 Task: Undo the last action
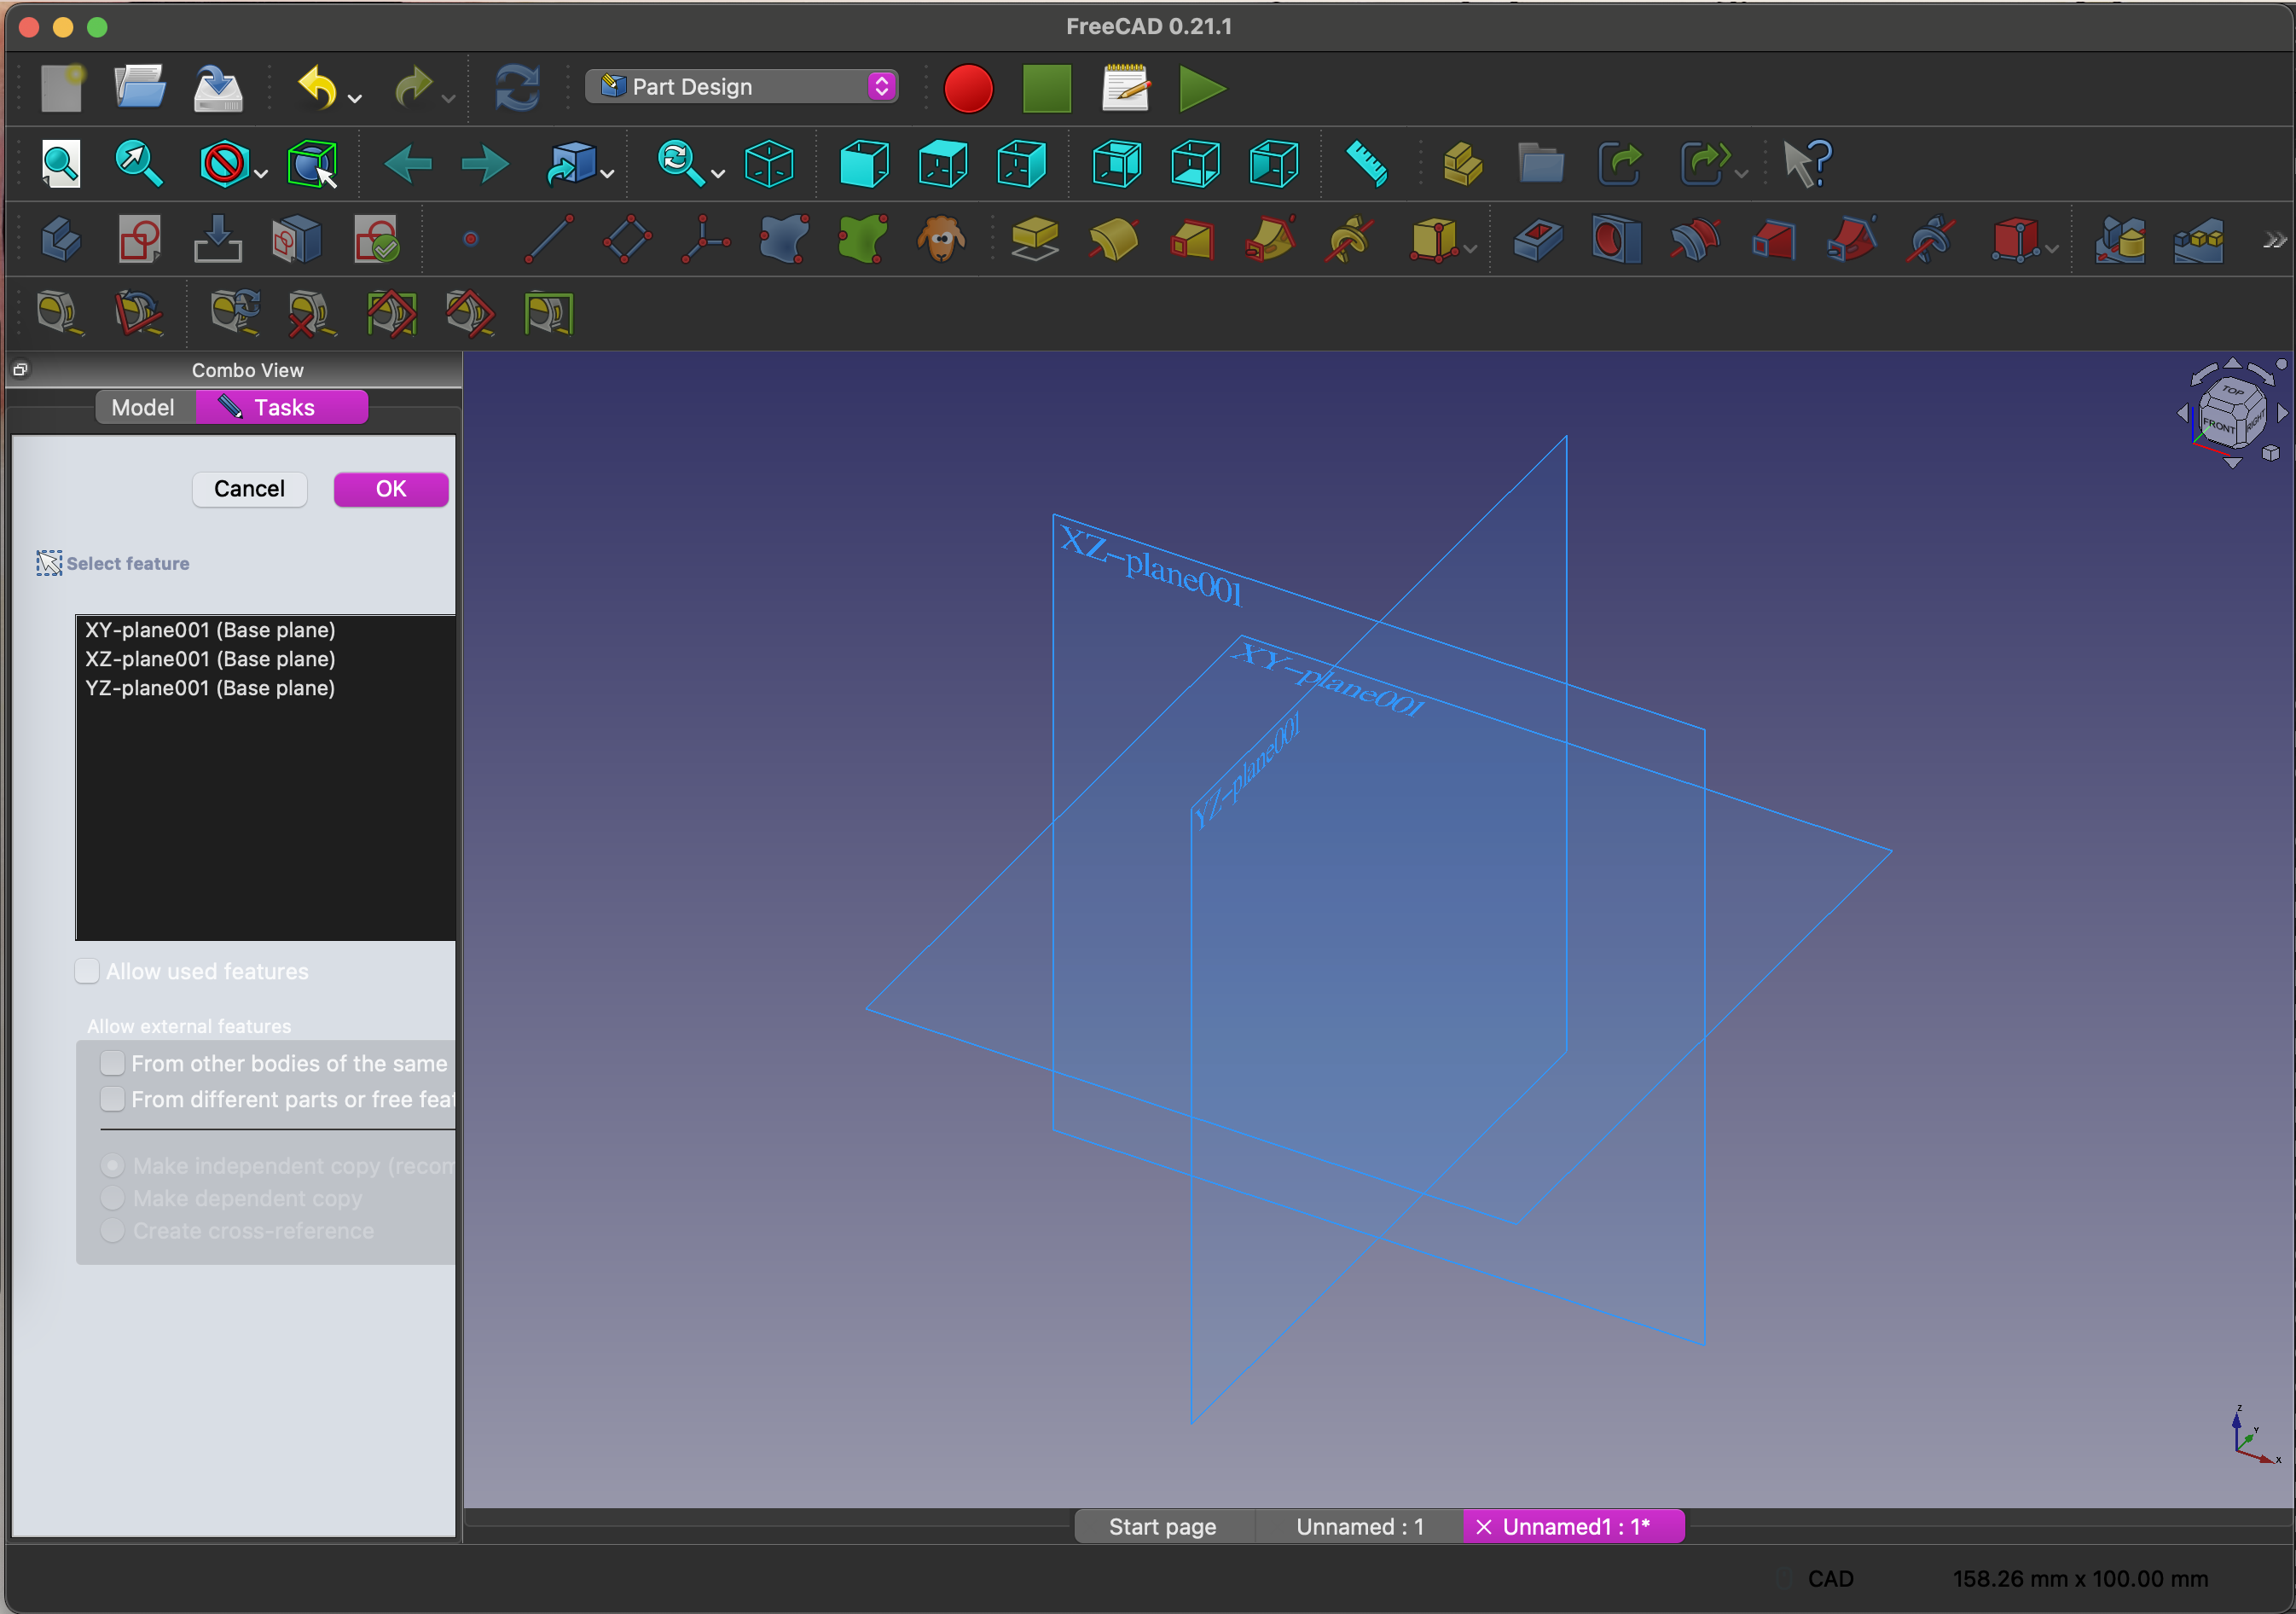tap(318, 88)
